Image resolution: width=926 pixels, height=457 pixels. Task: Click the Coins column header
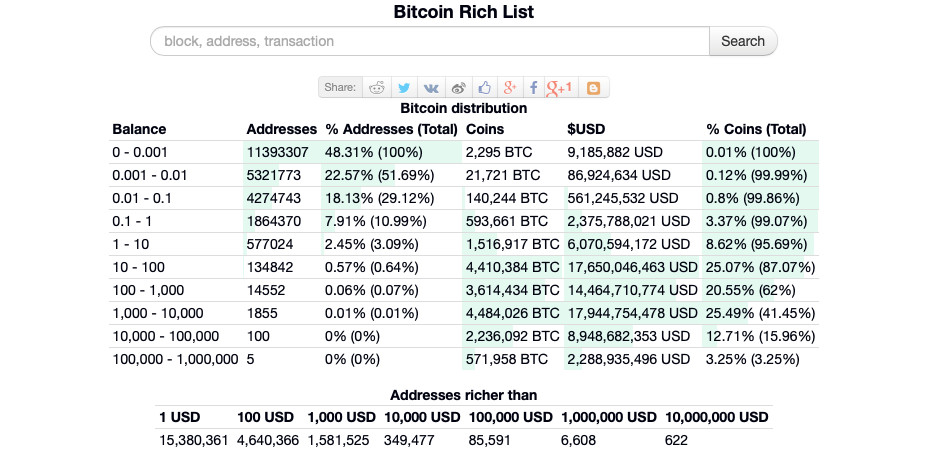tap(485, 129)
